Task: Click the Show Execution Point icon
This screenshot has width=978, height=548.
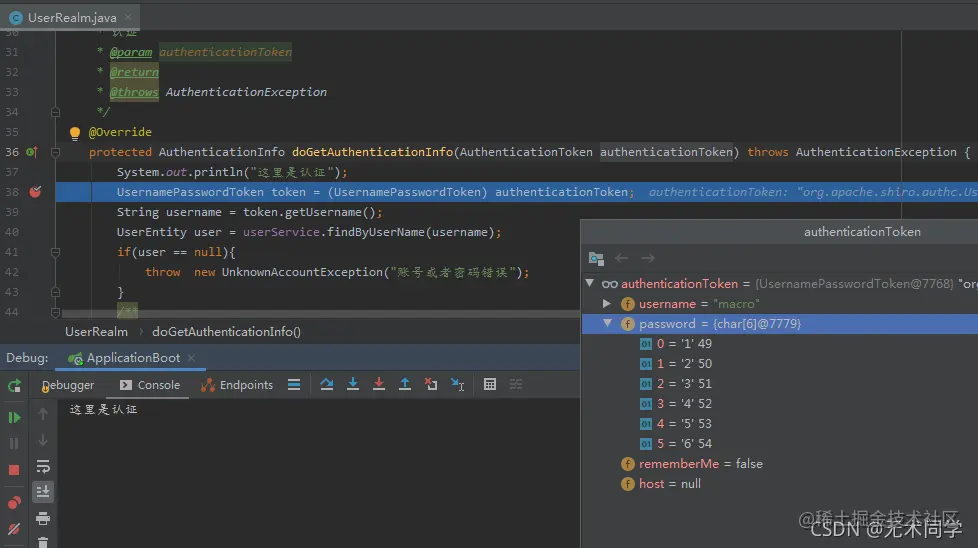Action: [294, 385]
